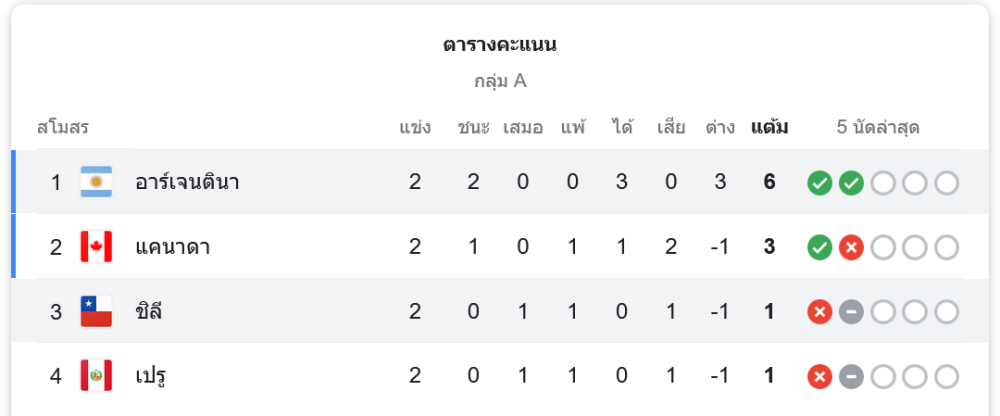The height and width of the screenshot is (416, 1000).
Task: Click Canada's green win checkmark
Action: tap(820, 247)
